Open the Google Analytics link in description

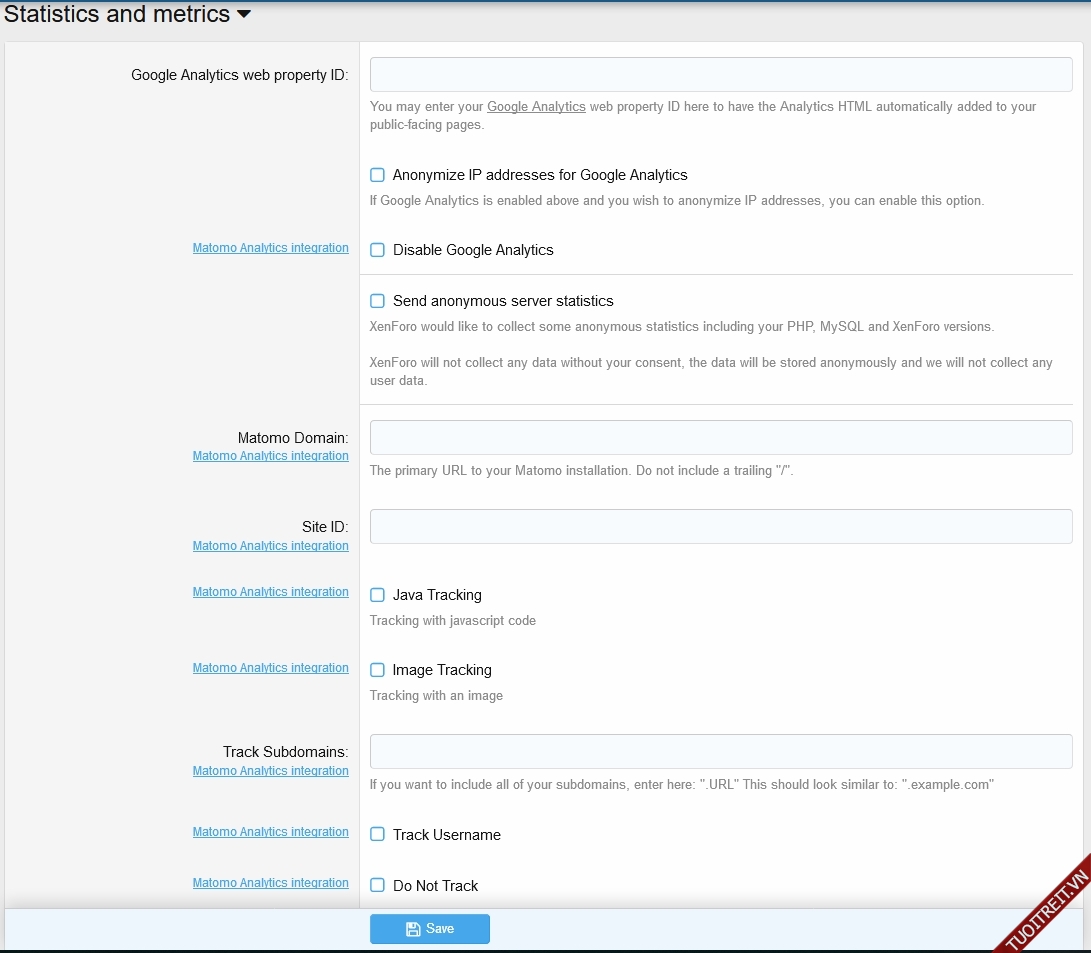pyautogui.click(x=536, y=107)
